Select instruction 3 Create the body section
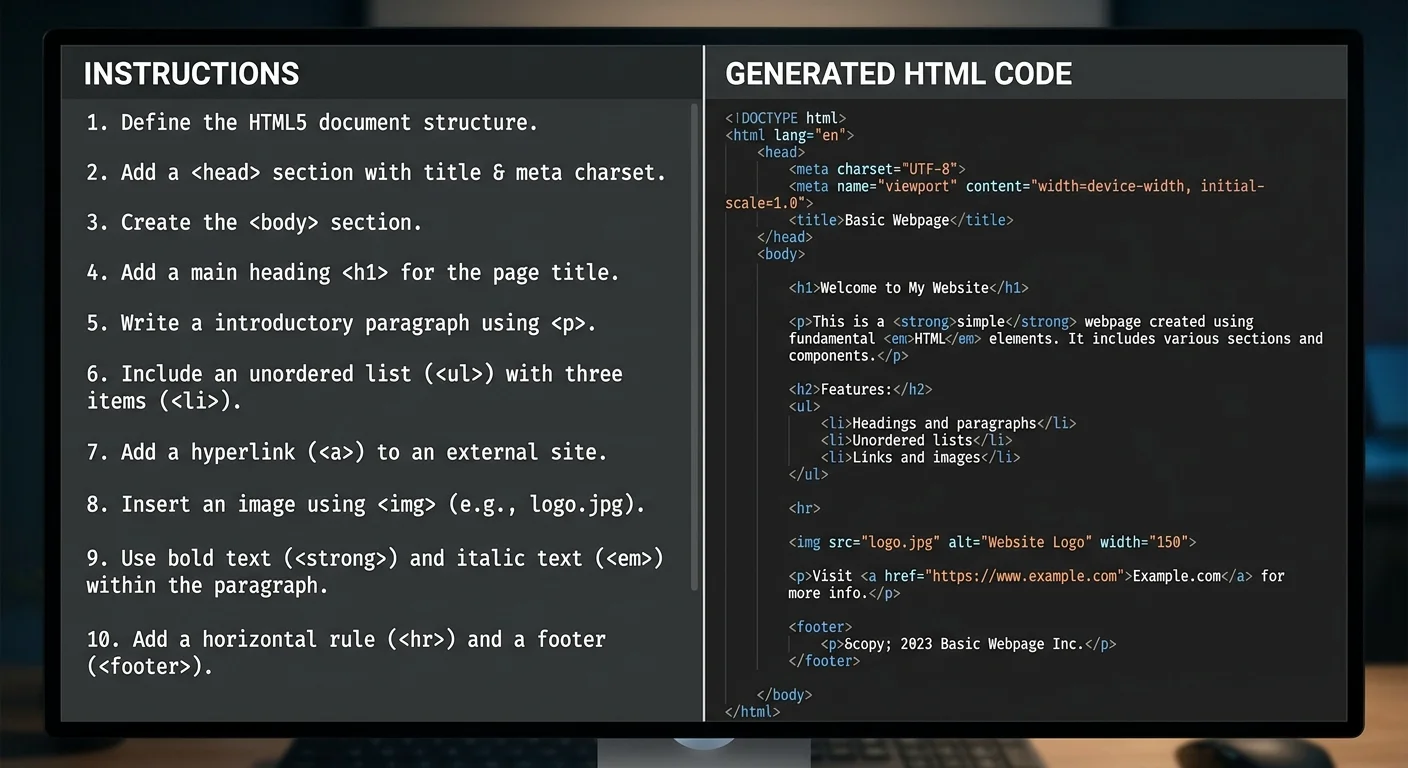The width and height of the screenshot is (1408, 768). (254, 222)
